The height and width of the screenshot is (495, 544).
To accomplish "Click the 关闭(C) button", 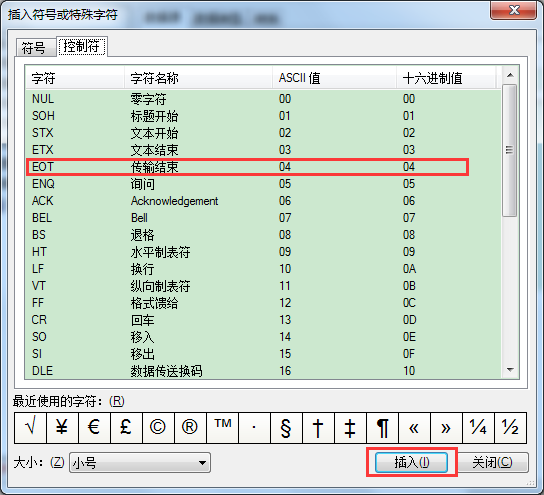I will click(x=493, y=462).
